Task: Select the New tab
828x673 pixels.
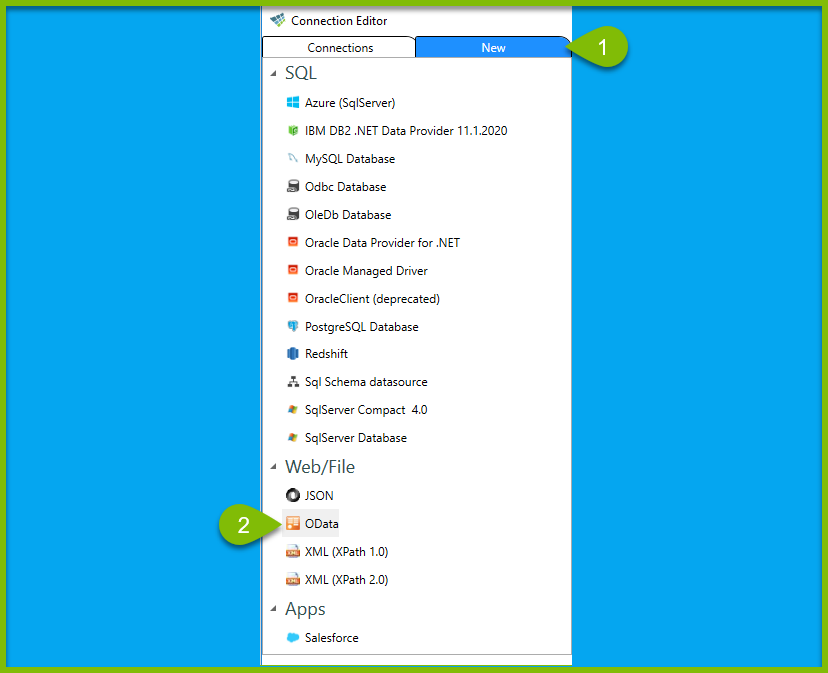Action: coord(493,48)
